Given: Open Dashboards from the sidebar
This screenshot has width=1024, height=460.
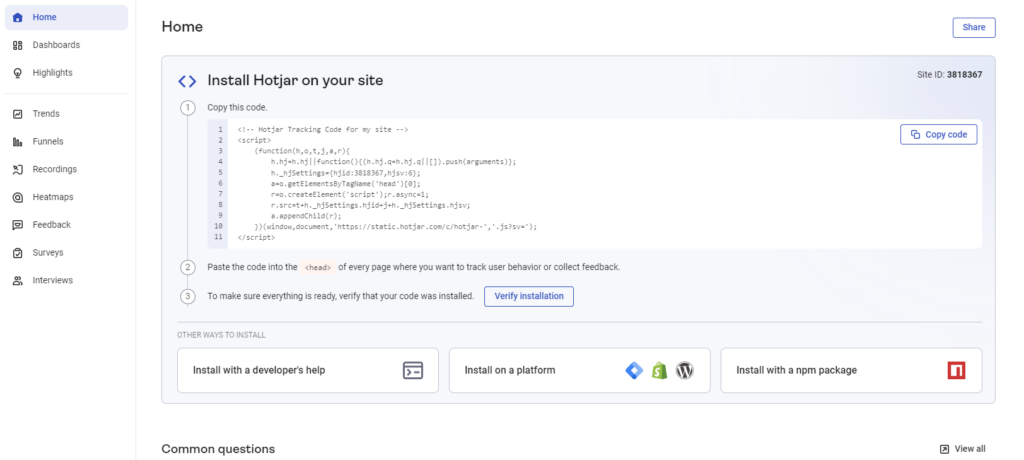Looking at the screenshot, I should pyautogui.click(x=67, y=45).
